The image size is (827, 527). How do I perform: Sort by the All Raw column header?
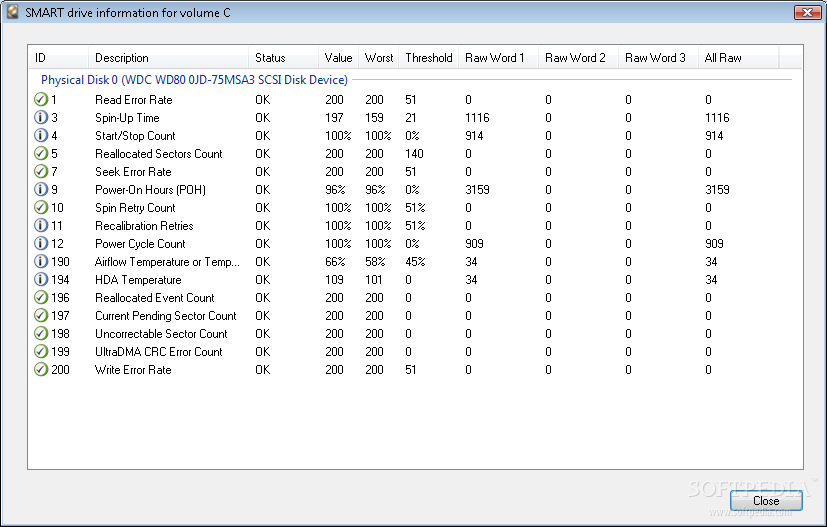[738, 58]
